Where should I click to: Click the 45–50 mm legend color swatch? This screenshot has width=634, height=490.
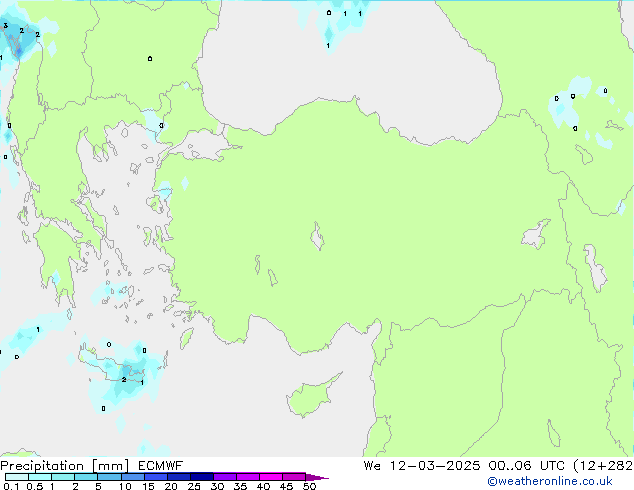click(x=294, y=477)
